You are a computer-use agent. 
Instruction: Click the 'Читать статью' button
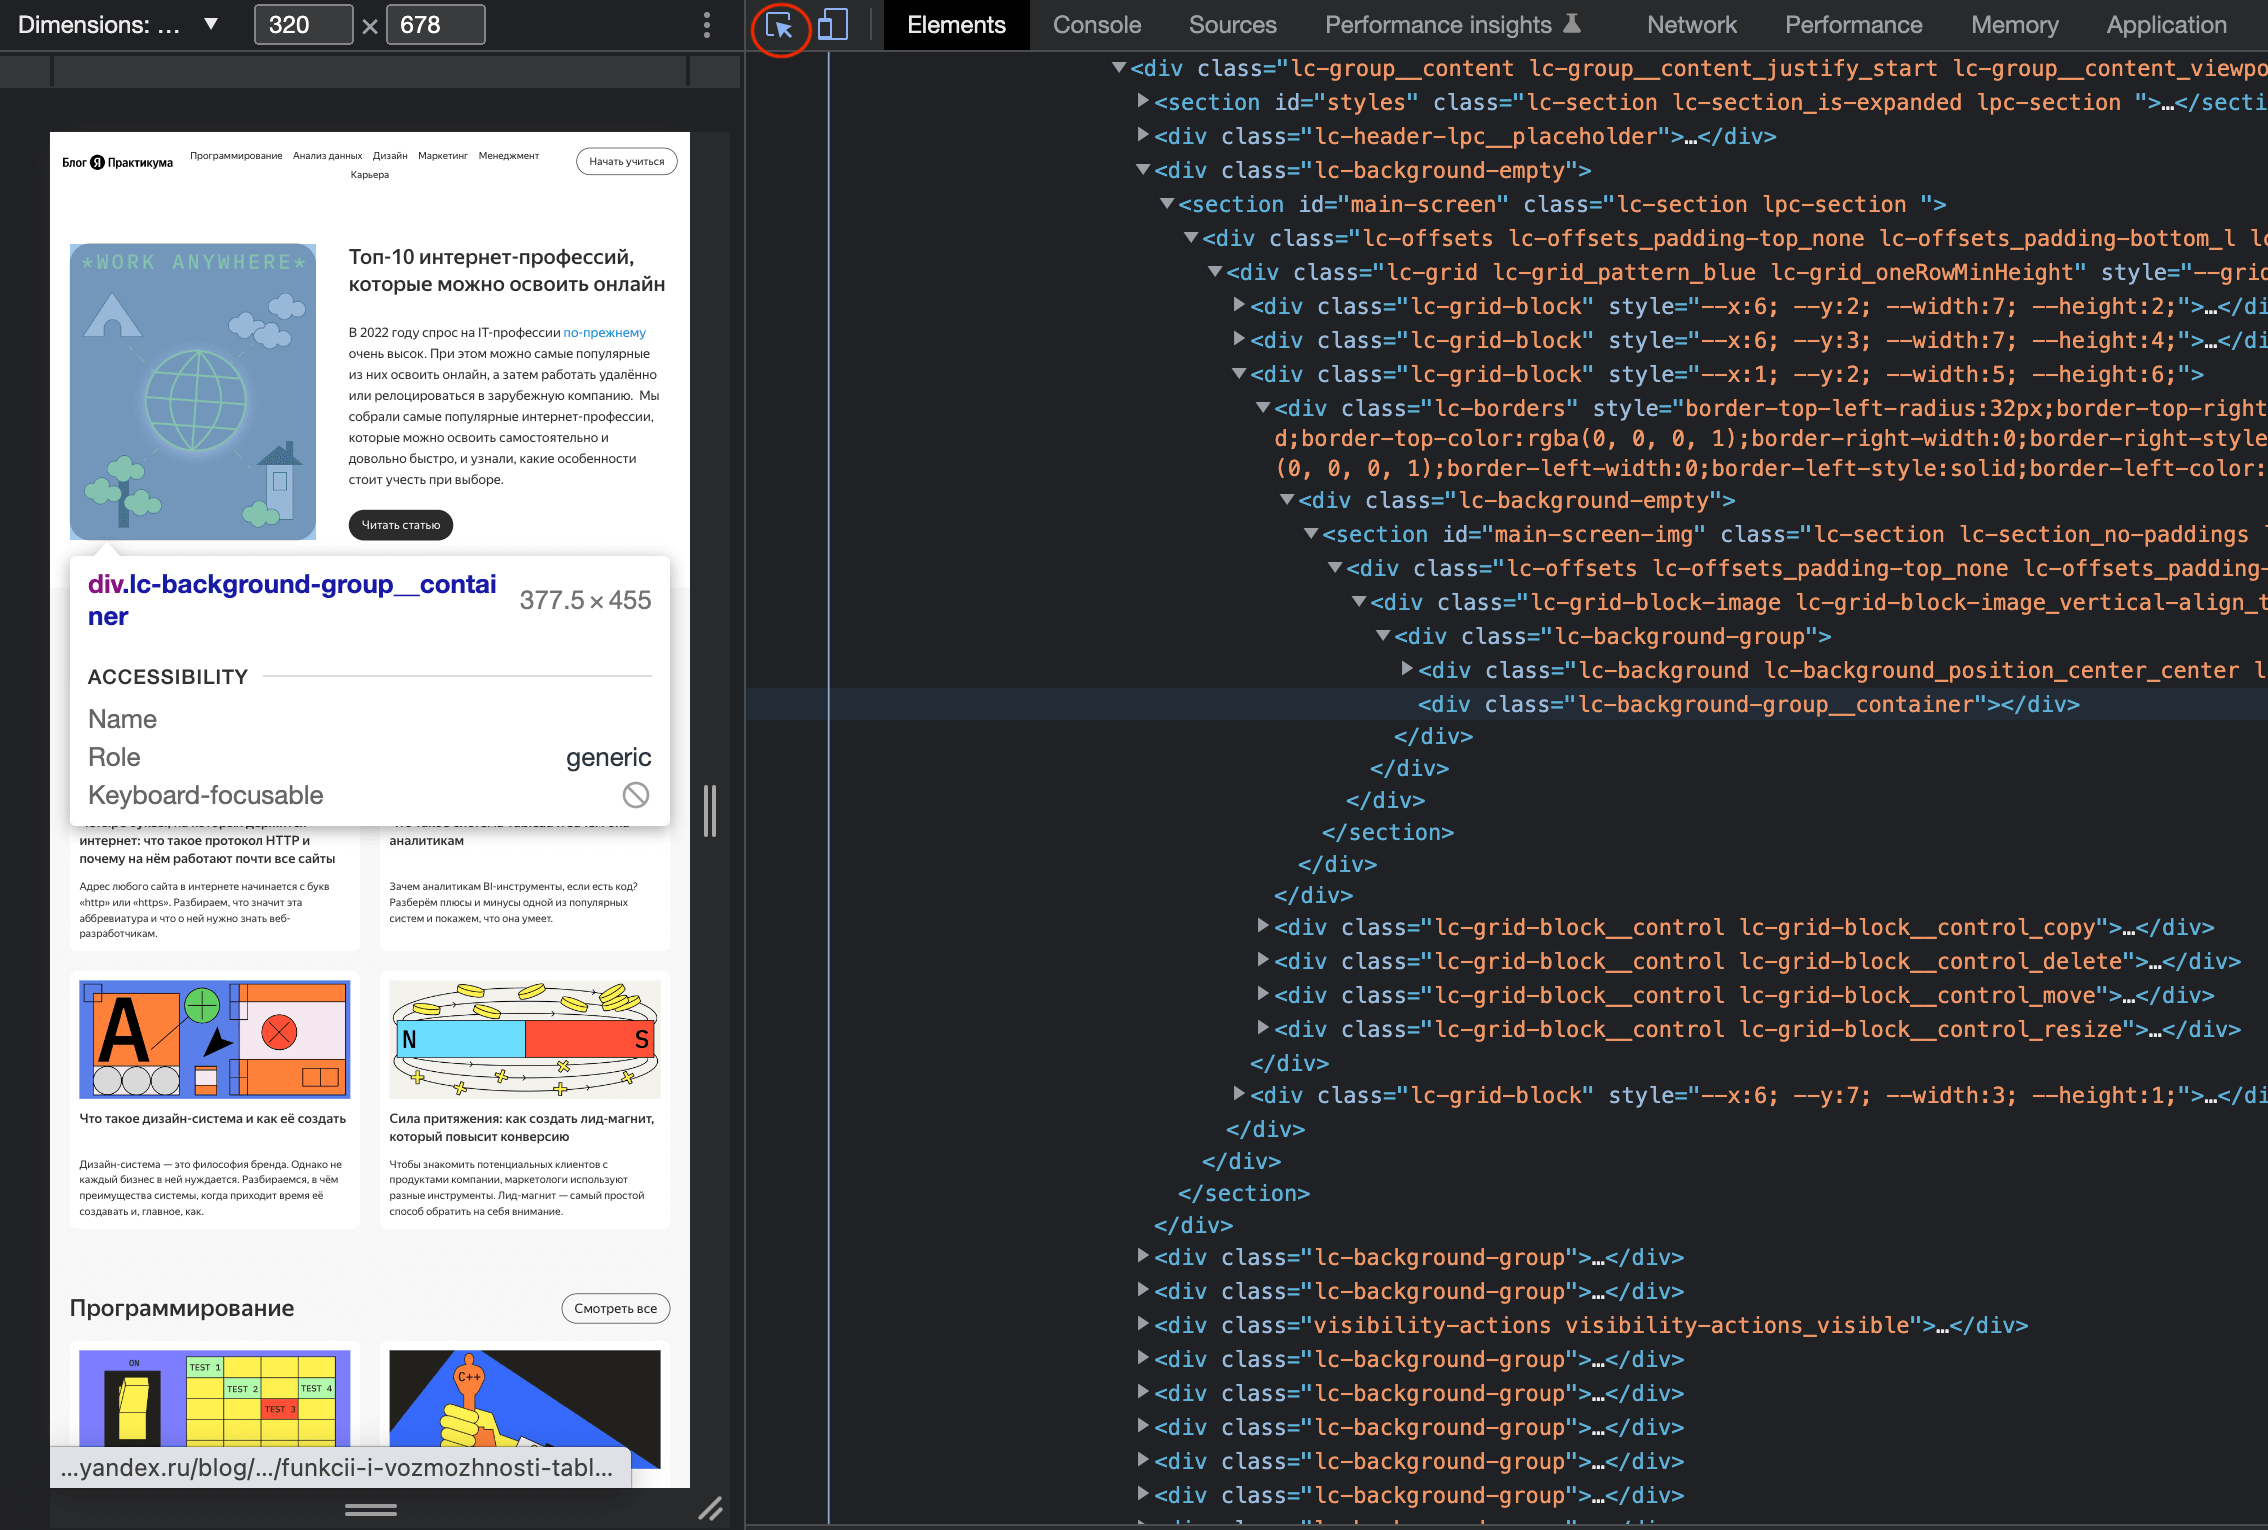[400, 525]
